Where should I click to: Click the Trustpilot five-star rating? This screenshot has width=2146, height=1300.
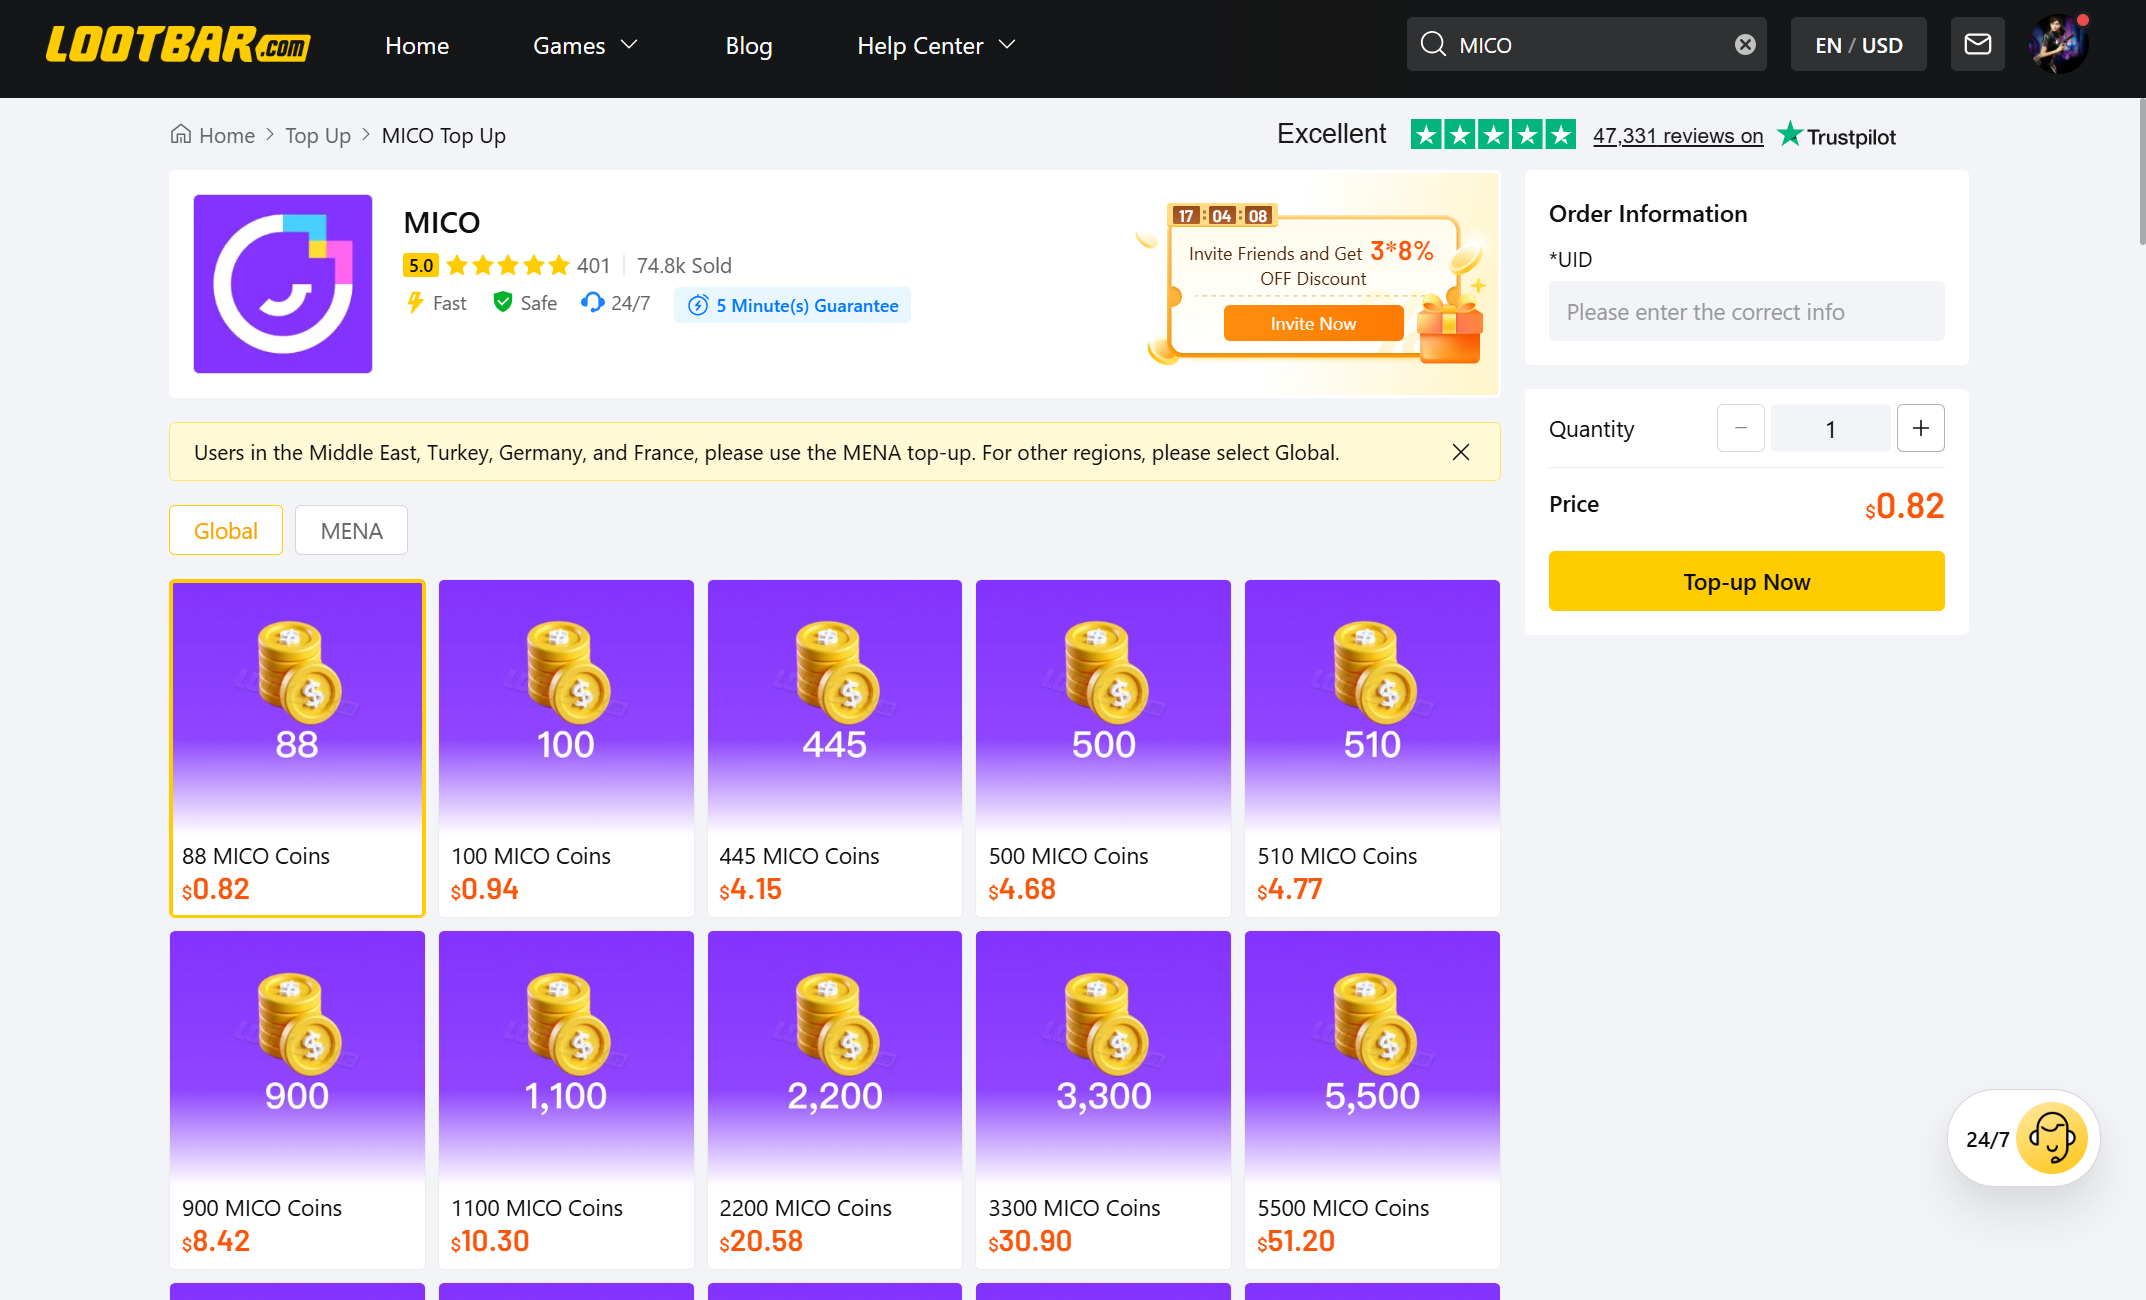(x=1493, y=134)
